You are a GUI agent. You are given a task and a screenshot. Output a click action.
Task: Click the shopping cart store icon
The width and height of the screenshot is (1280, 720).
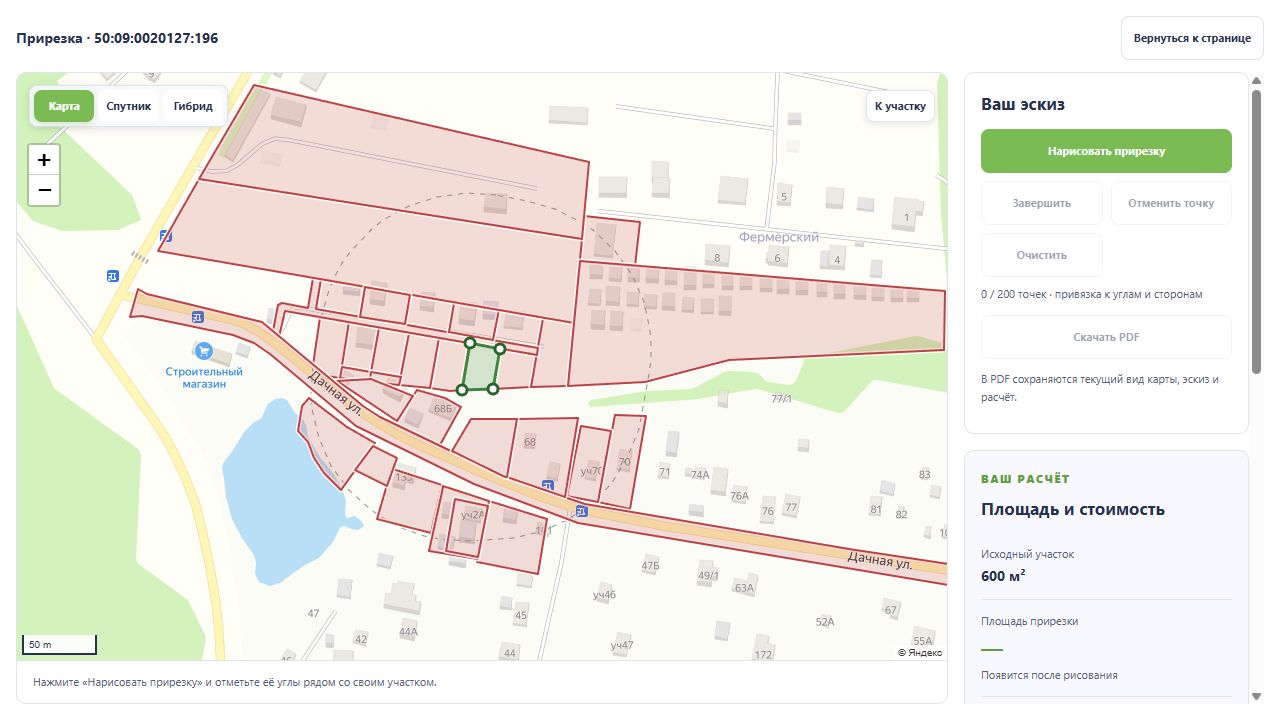[x=204, y=351]
